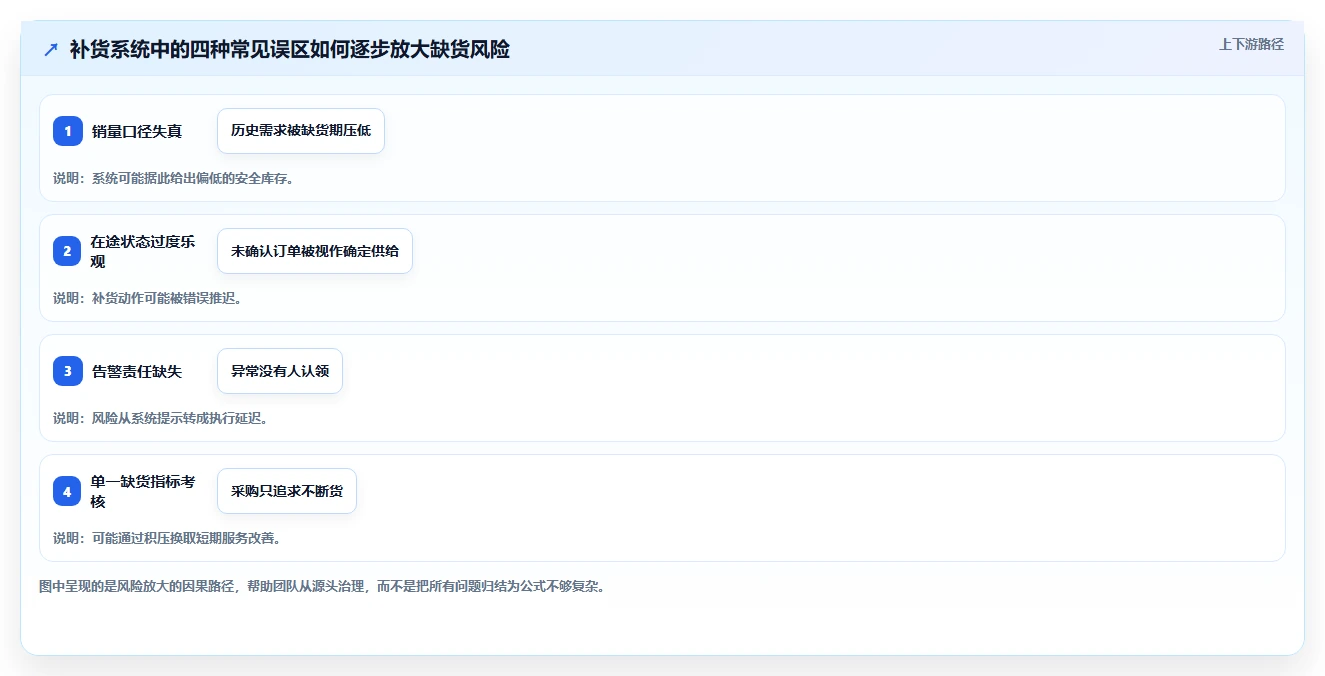Select the 采购只追求不断货 chip

[x=287, y=491]
